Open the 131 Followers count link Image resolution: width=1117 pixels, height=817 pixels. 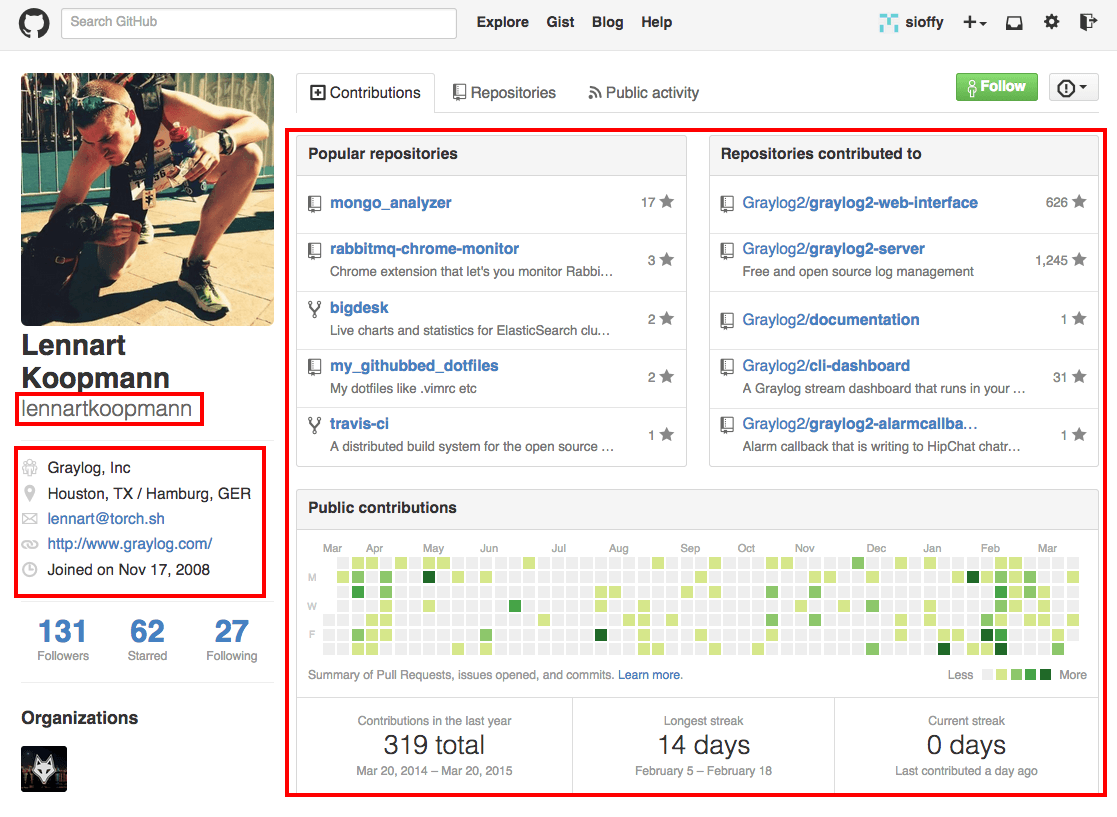coord(63,640)
